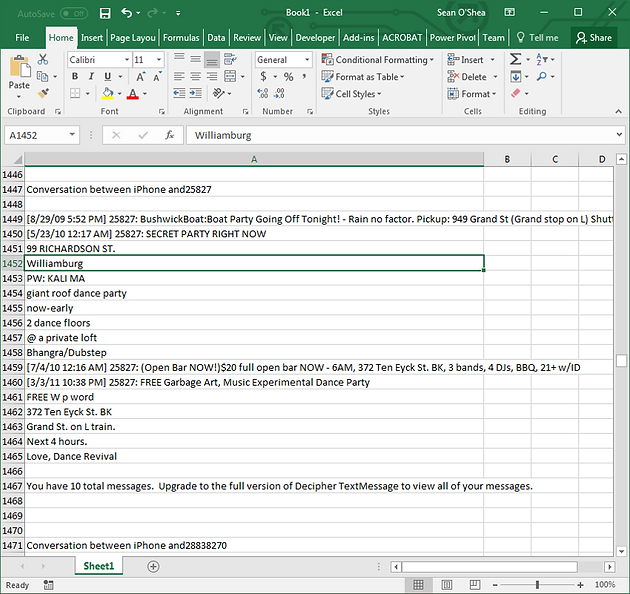Open the Conditional Formatting dropdown

378,59
